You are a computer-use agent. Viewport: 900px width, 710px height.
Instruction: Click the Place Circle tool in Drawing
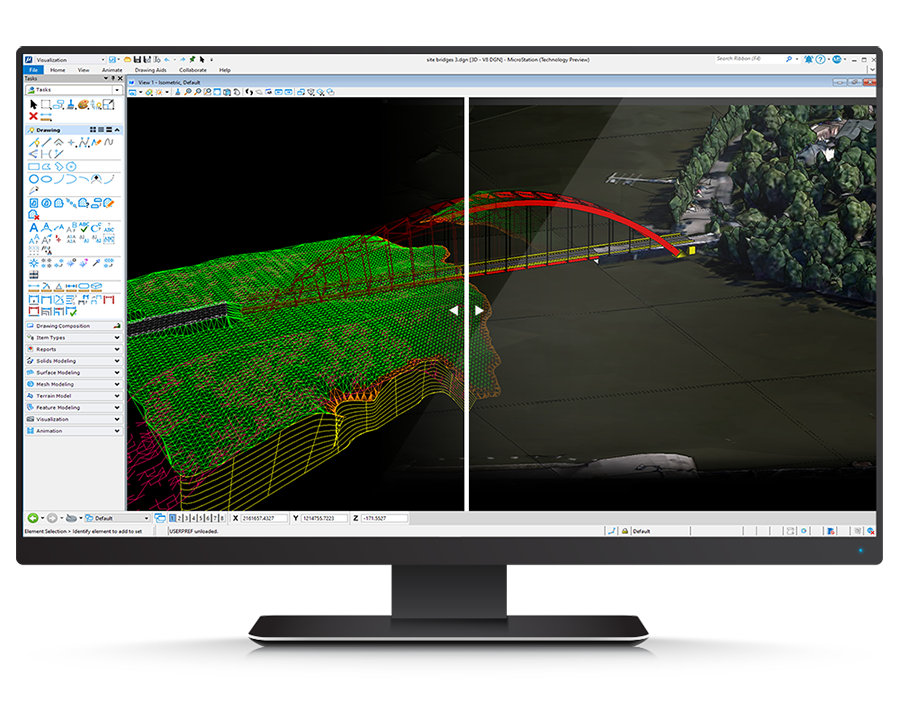click(x=33, y=179)
